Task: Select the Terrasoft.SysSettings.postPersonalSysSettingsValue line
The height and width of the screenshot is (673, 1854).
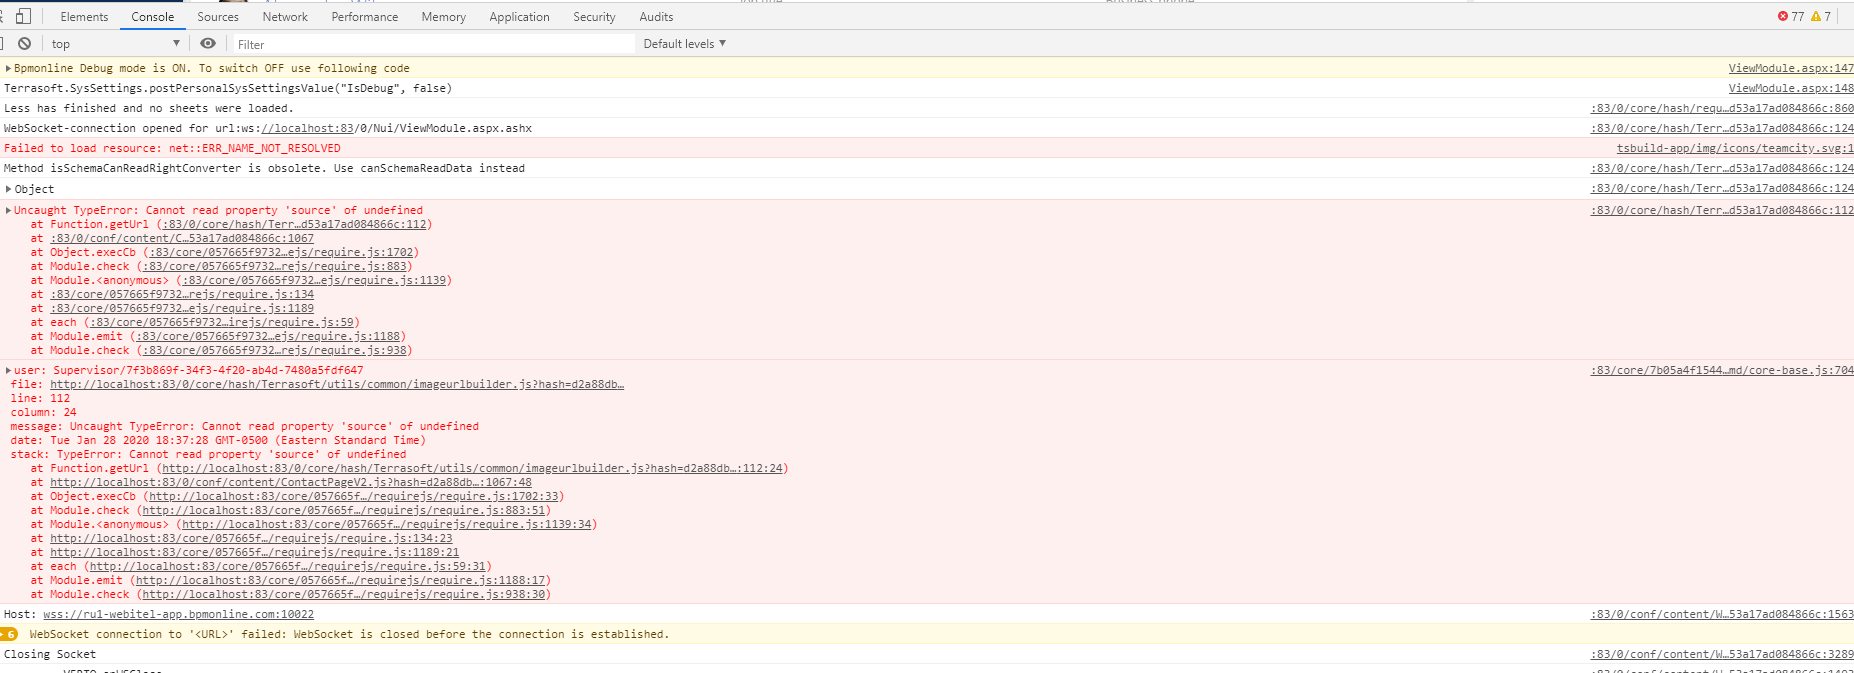Action: tap(228, 88)
